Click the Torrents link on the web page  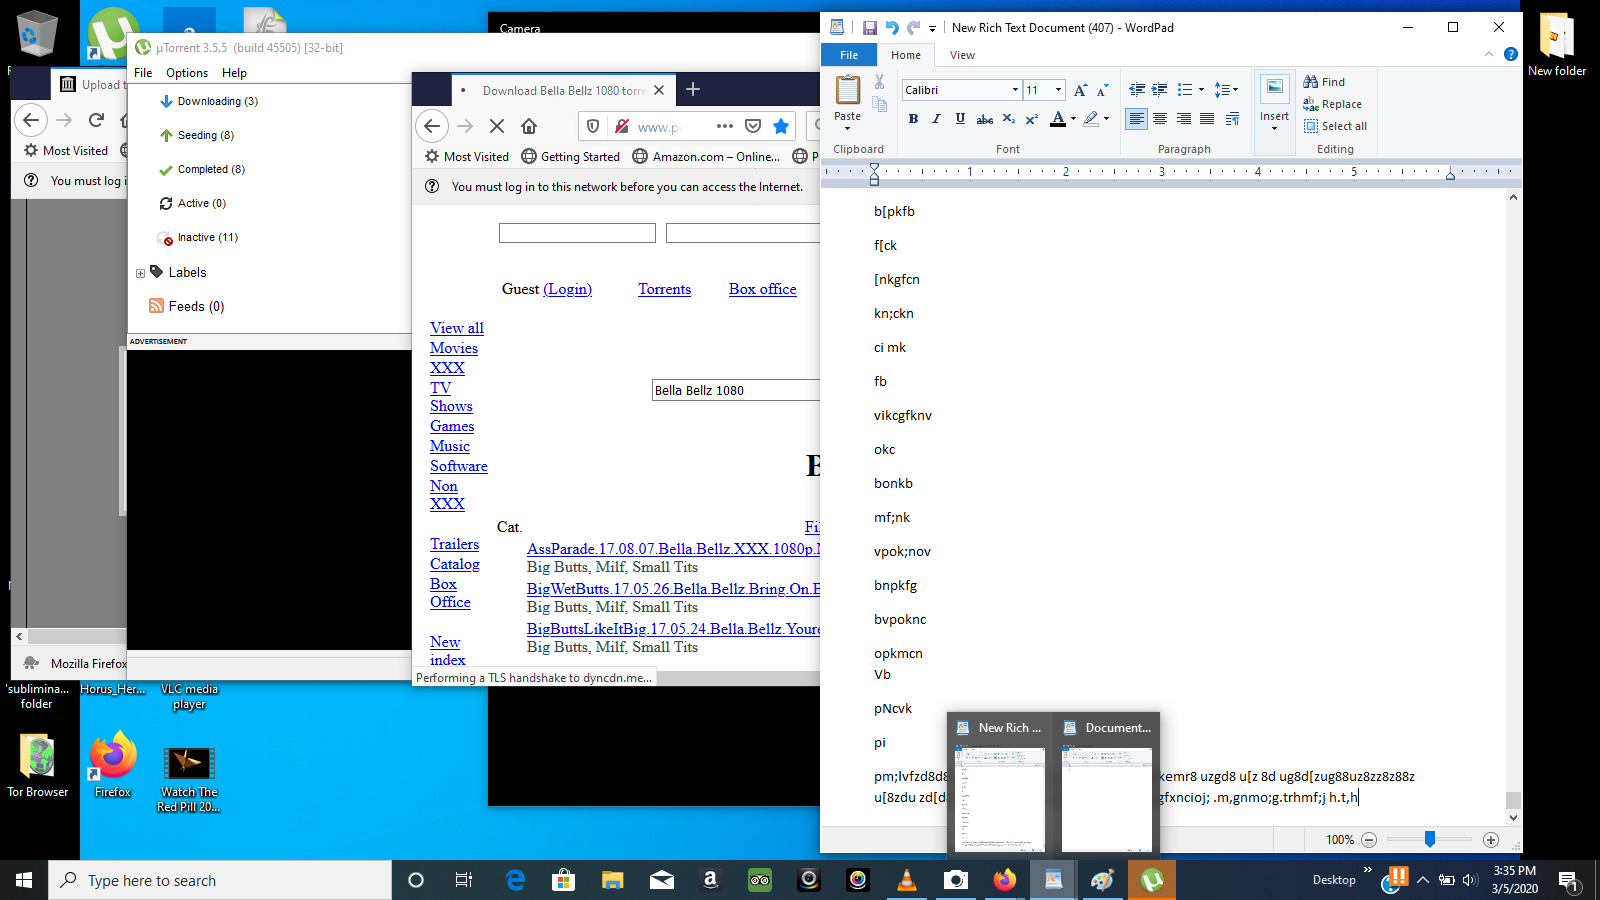click(x=665, y=289)
